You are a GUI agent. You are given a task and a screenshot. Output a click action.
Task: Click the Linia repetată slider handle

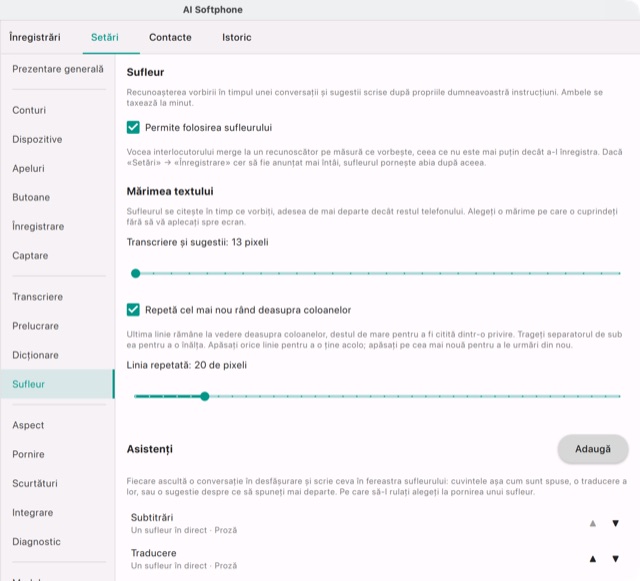205,396
